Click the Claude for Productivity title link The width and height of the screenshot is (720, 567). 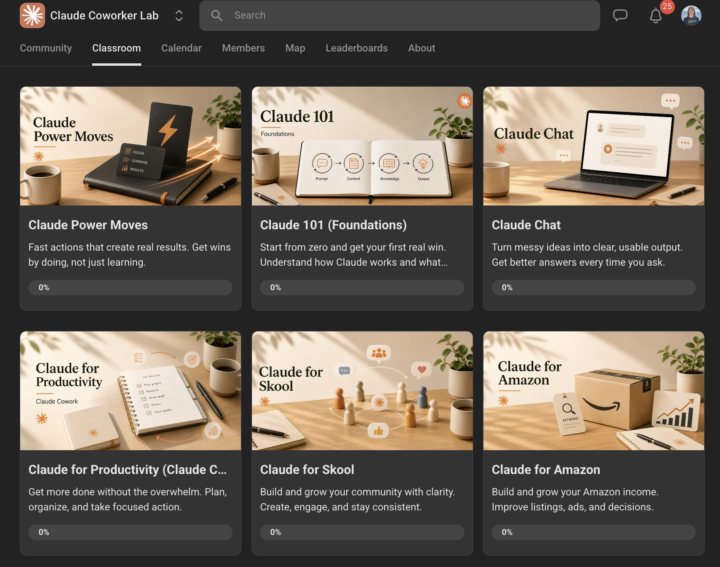point(128,470)
